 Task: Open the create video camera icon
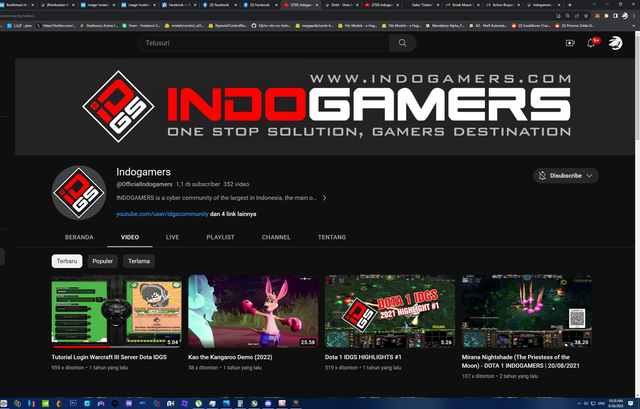pyautogui.click(x=570, y=43)
